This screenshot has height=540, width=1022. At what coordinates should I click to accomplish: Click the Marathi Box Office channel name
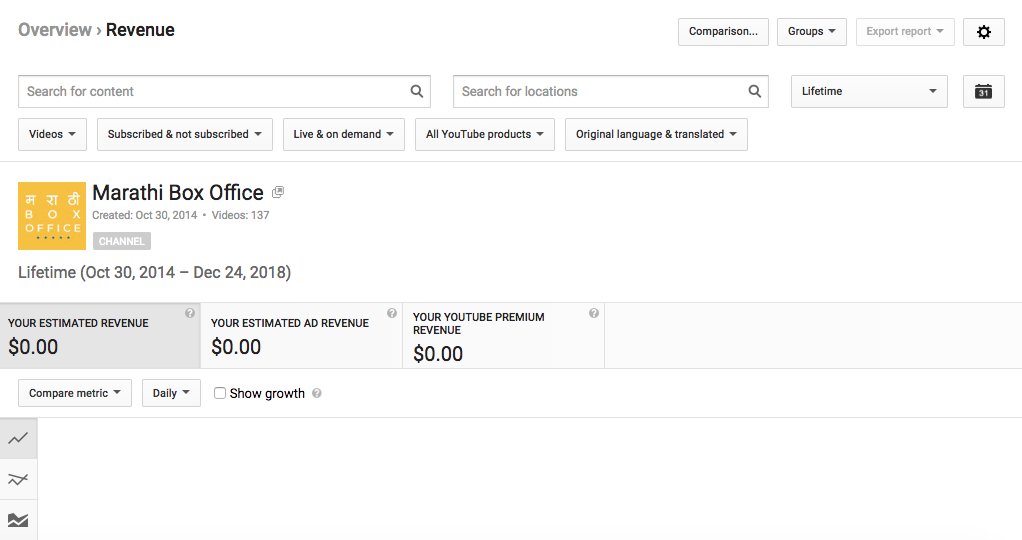click(x=178, y=193)
